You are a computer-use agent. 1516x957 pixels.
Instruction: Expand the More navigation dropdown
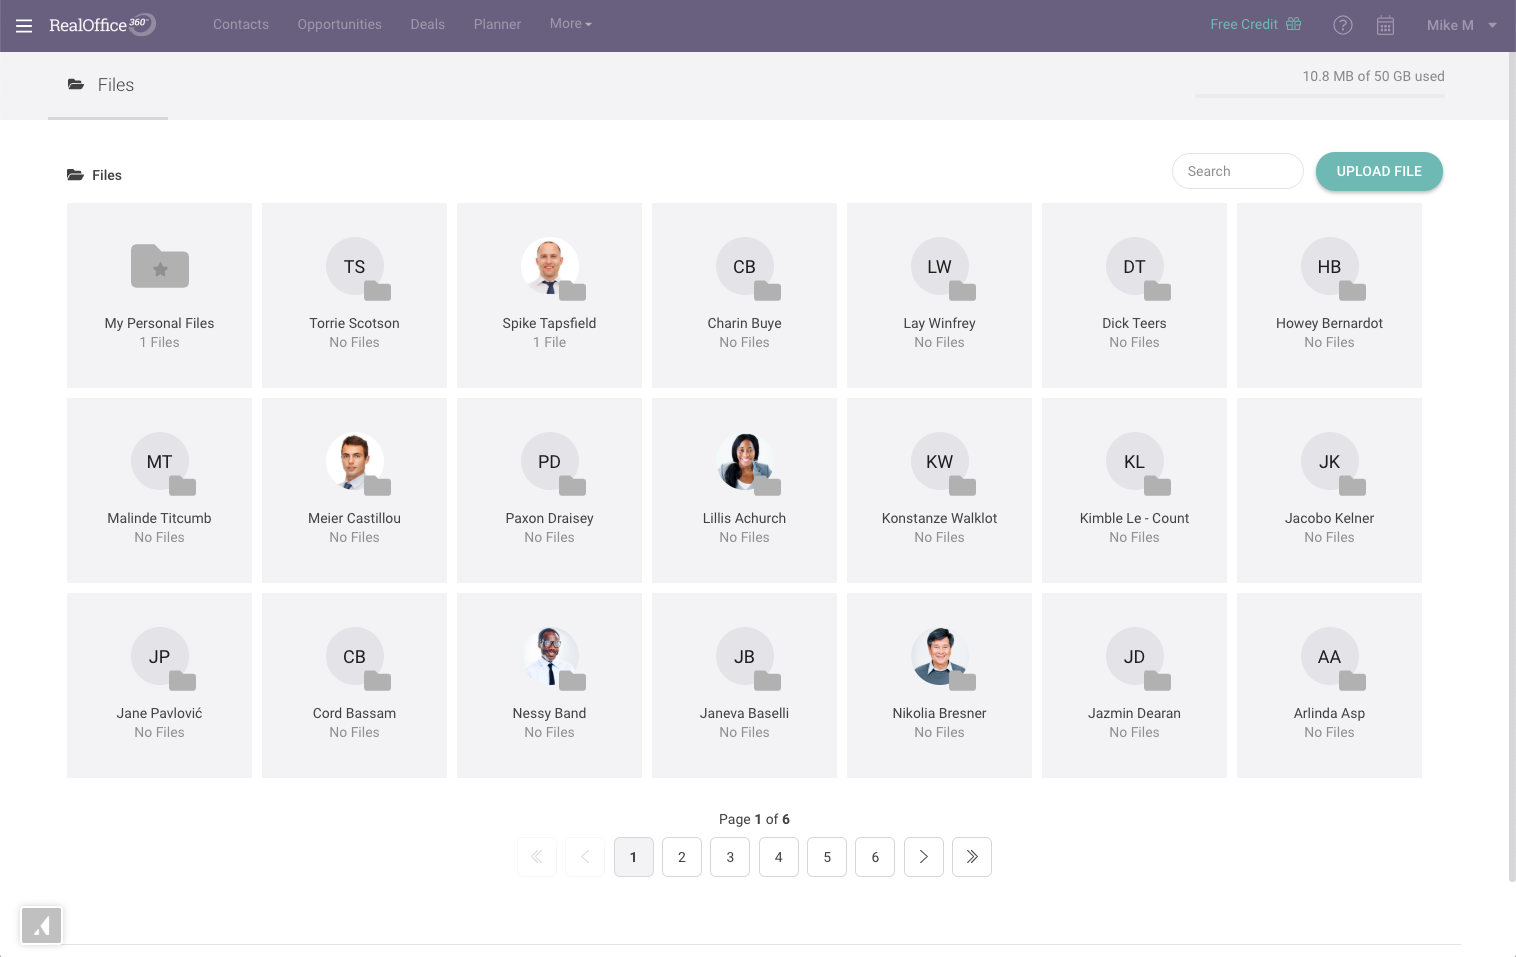pyautogui.click(x=570, y=23)
